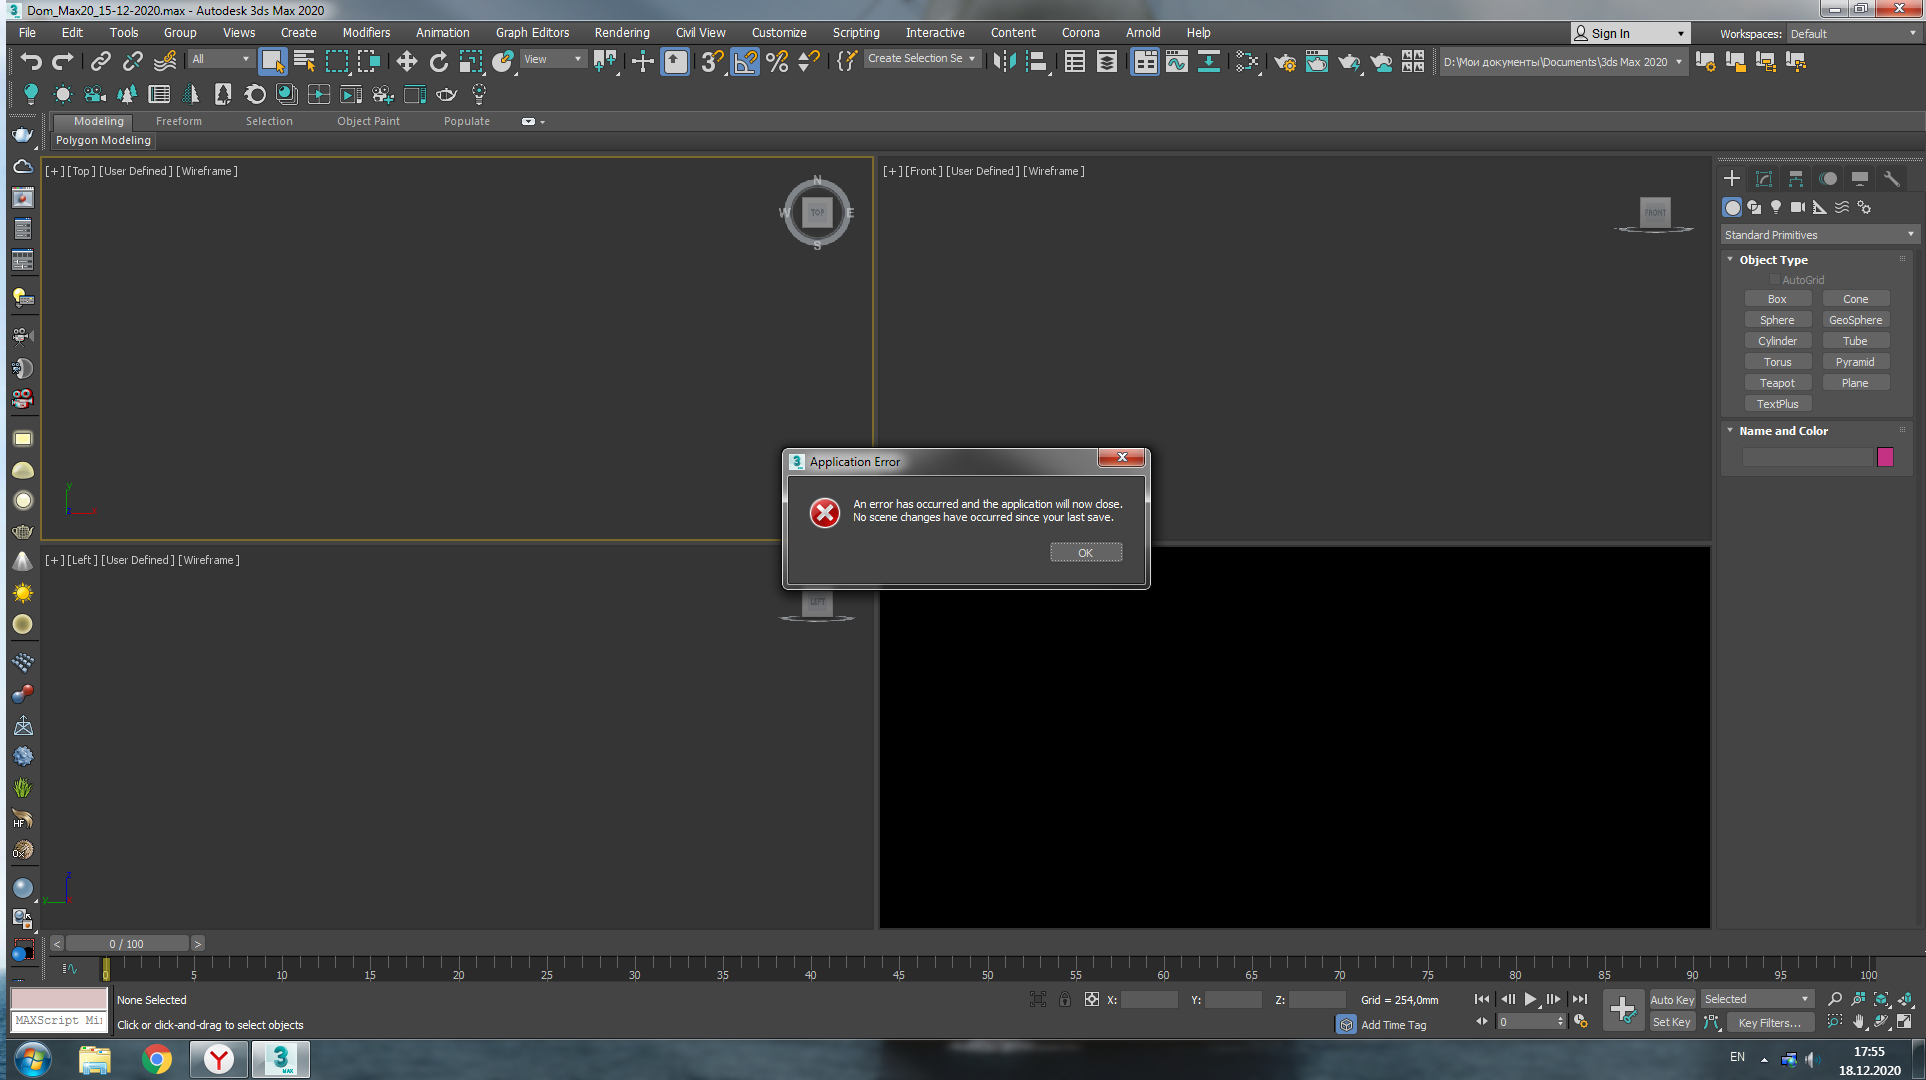
Task: Toggle the Percent Snap button
Action: pos(777,62)
